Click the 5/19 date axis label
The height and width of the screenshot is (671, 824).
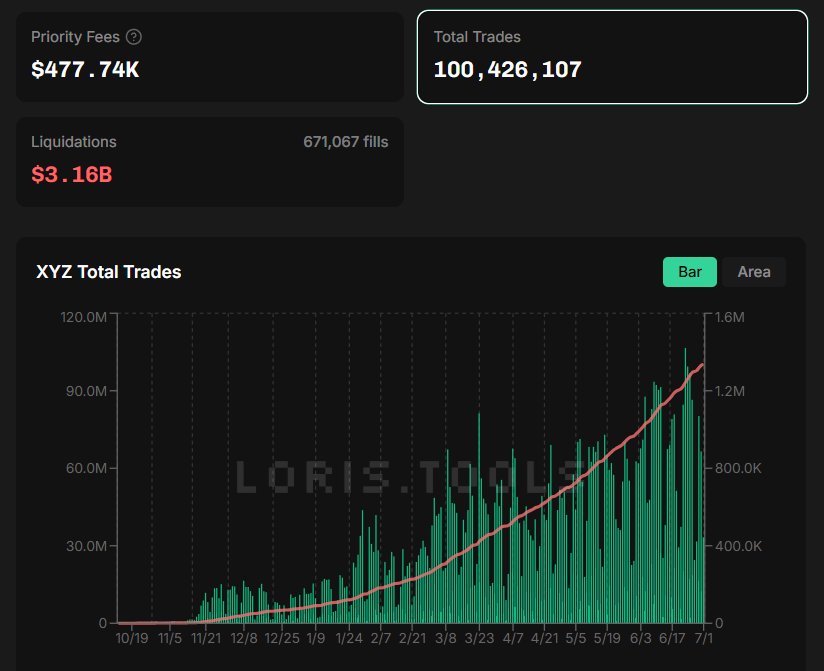(x=607, y=638)
